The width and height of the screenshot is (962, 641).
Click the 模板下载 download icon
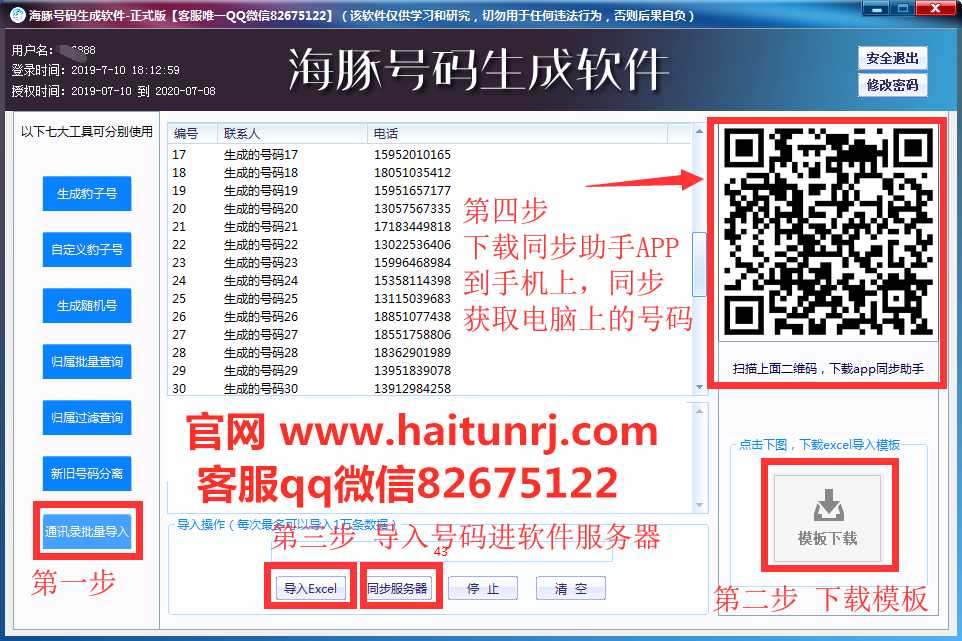pyautogui.click(x=828, y=518)
